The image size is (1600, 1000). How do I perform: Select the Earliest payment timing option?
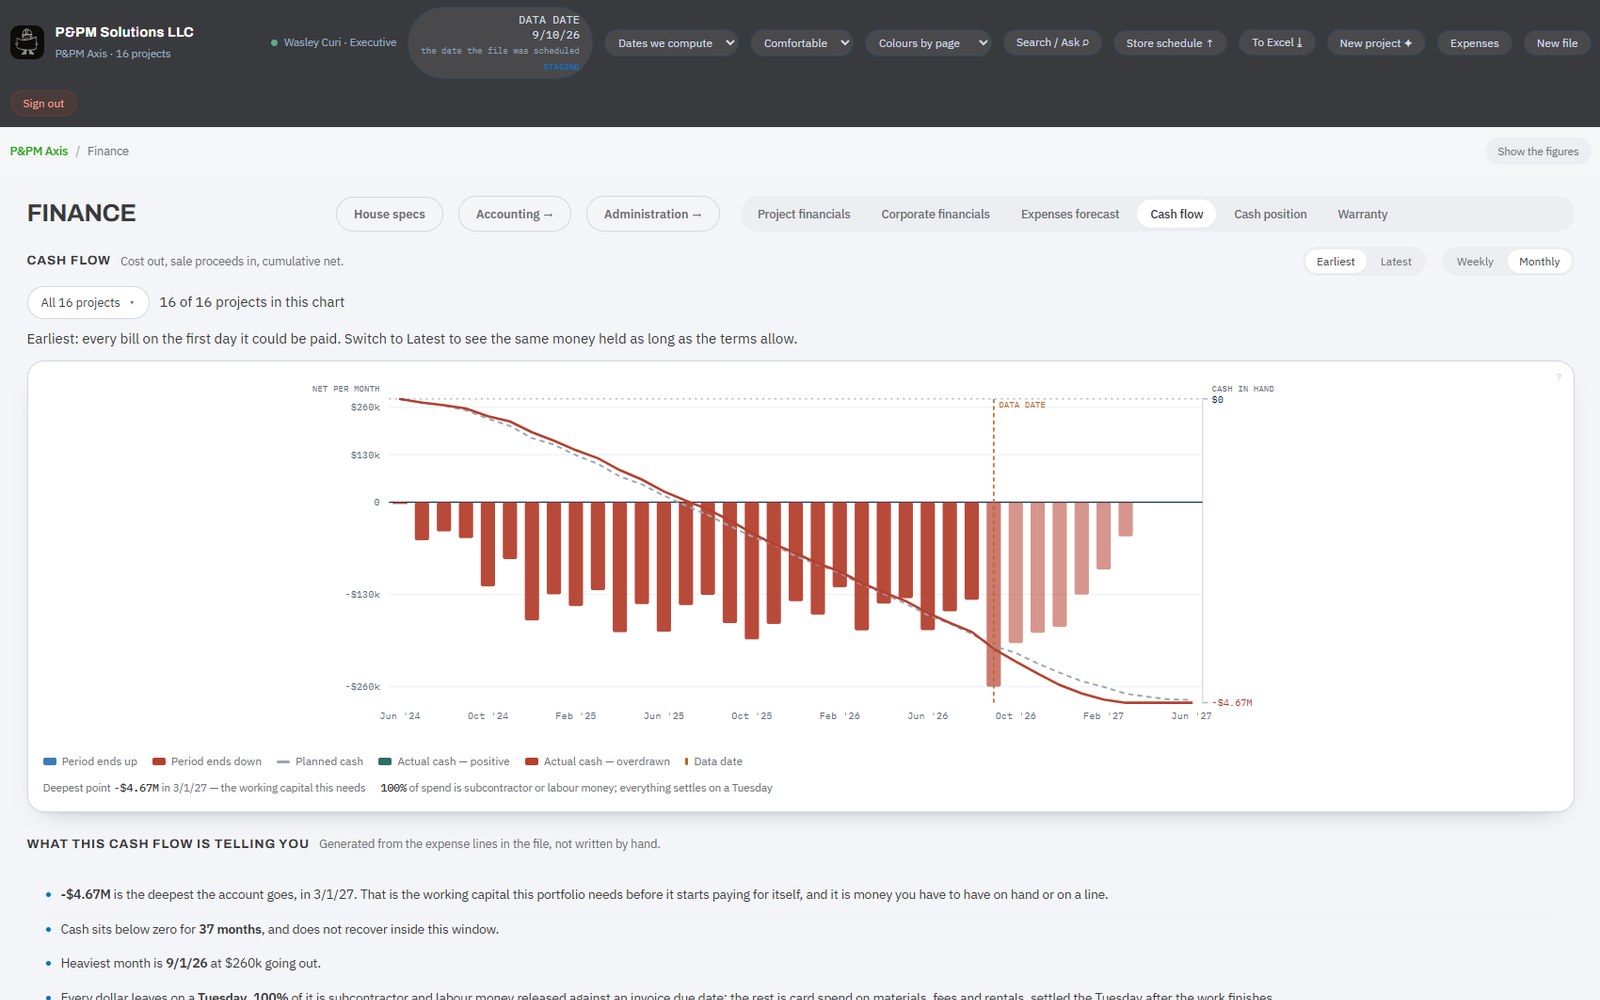point(1335,262)
